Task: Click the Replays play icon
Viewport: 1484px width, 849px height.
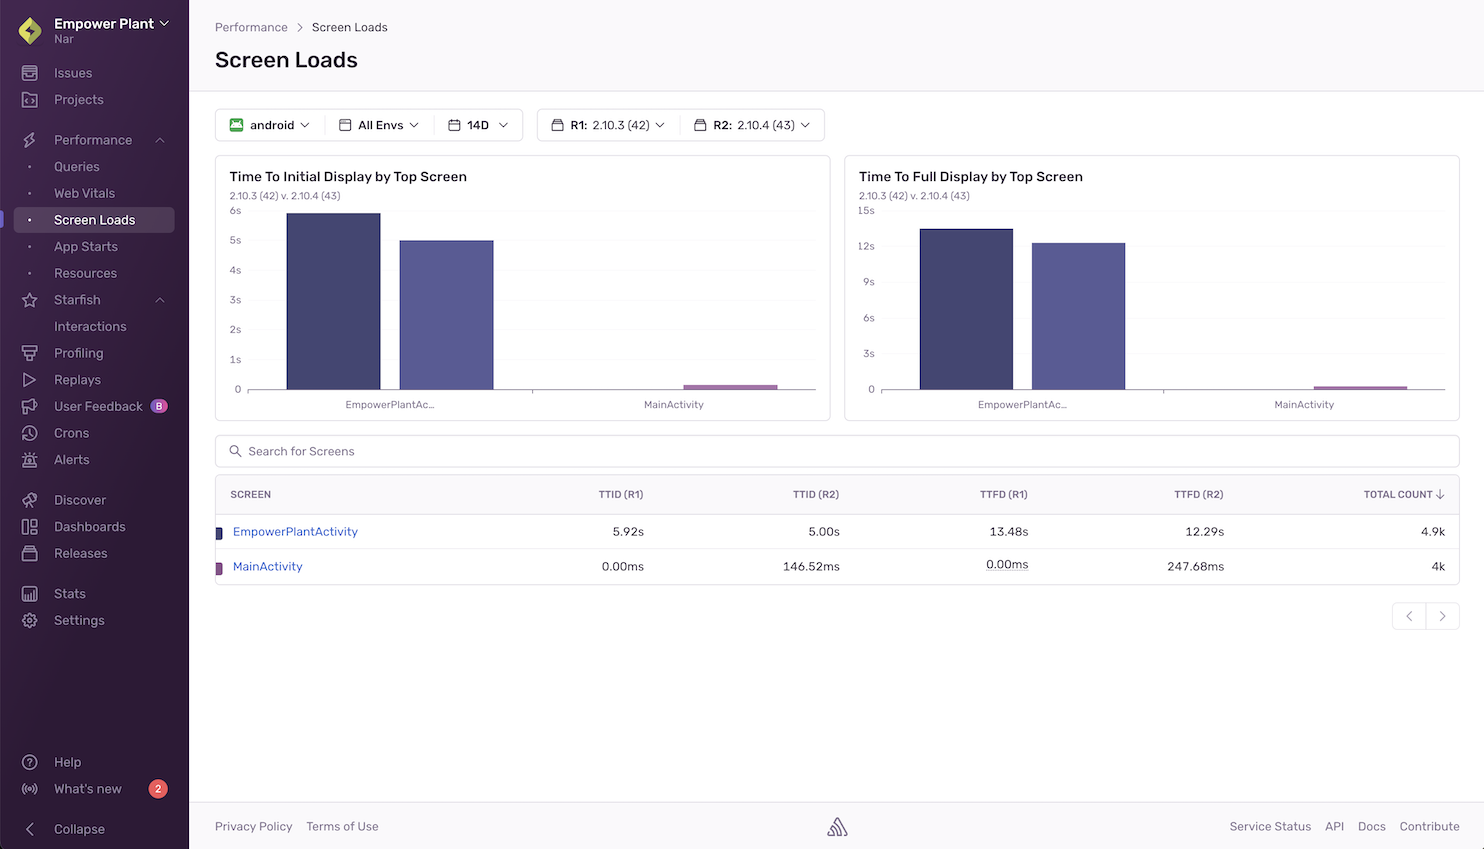Action: [30, 380]
